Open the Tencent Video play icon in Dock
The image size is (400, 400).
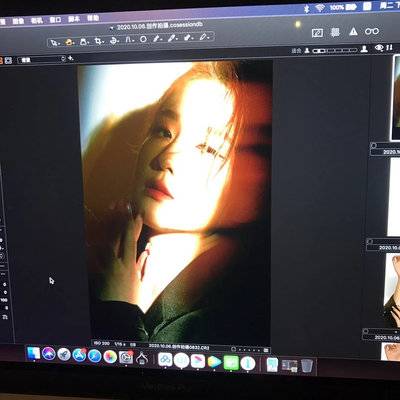(215, 361)
